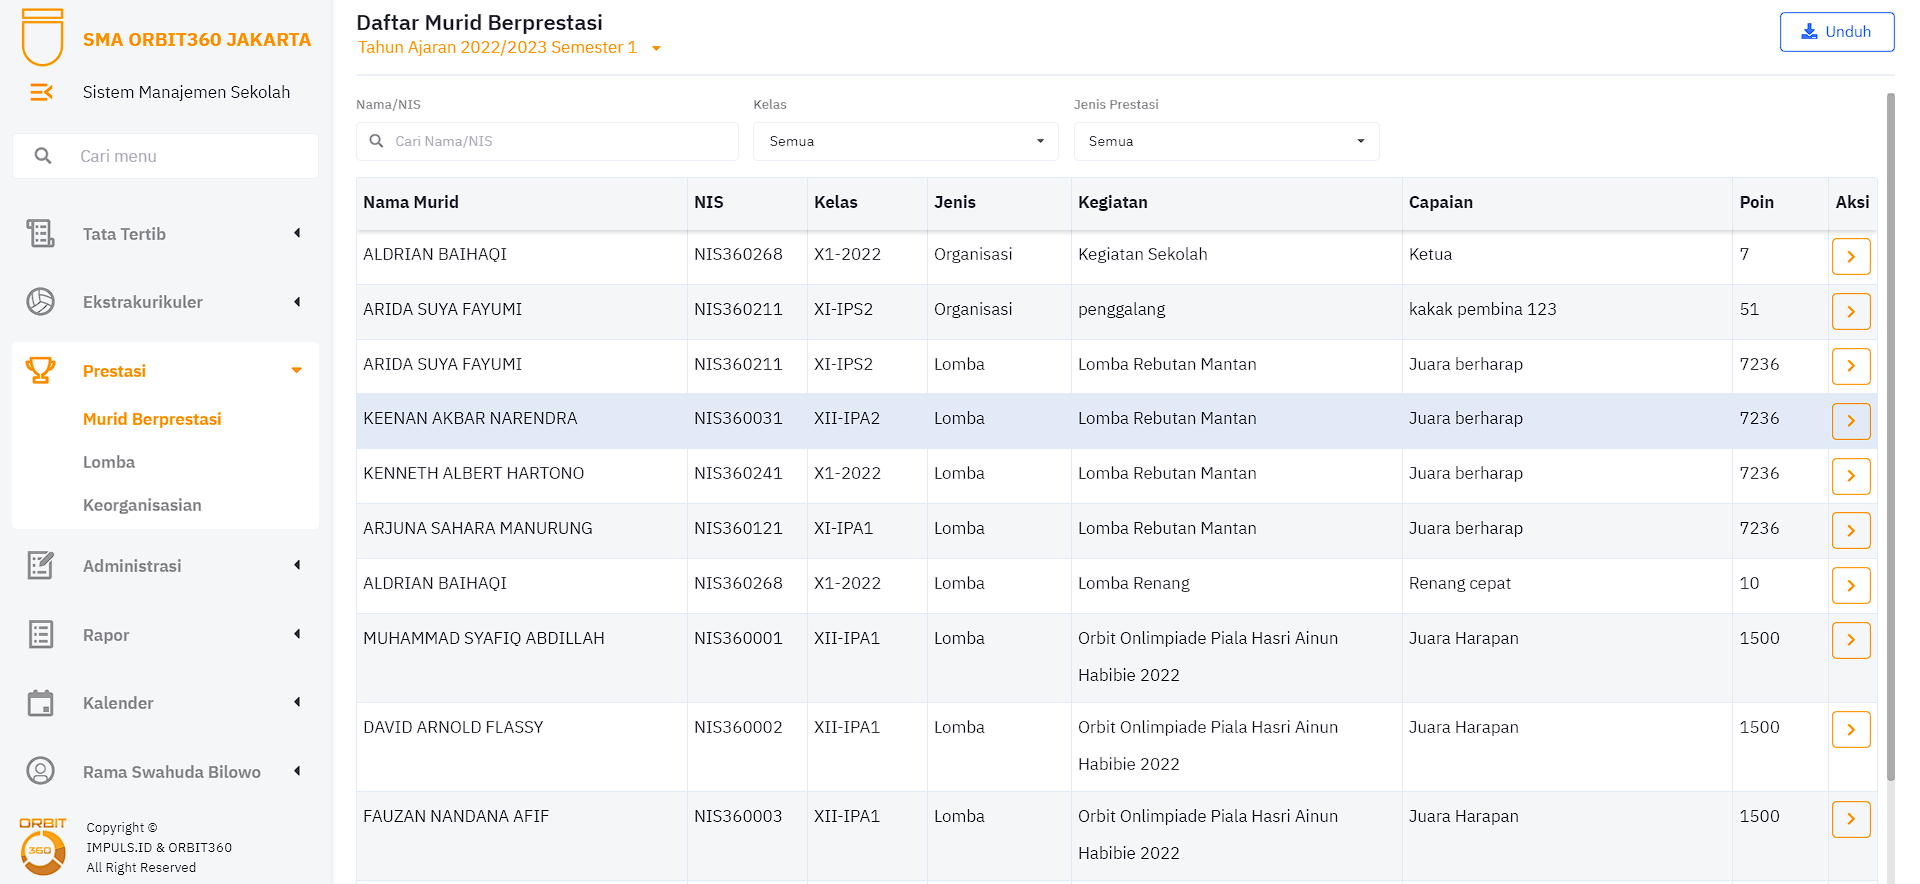Image resolution: width=1920 pixels, height=884 pixels.
Task: Open the Kelas filter dropdown
Action: pos(905,142)
